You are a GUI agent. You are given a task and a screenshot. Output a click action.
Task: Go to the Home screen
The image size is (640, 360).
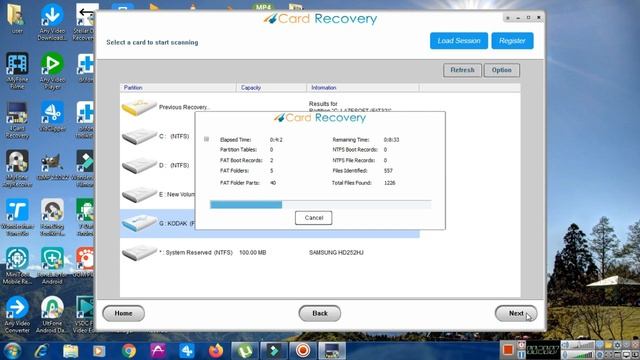click(123, 313)
